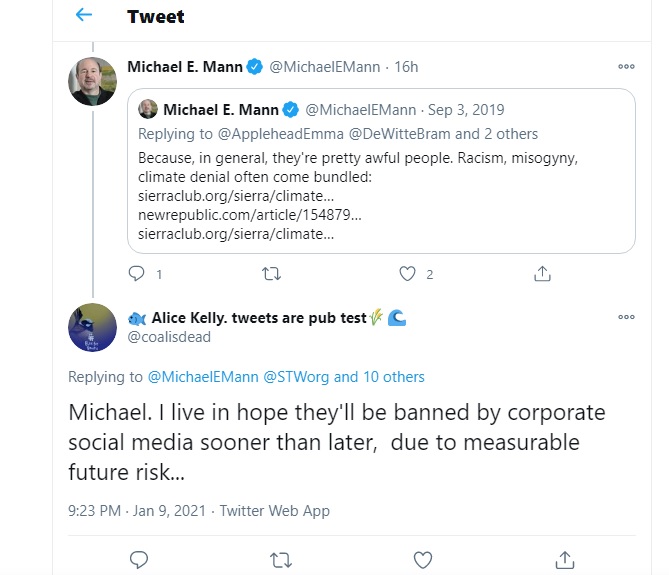Retweet Alice Kelly's tweet
Screen dimensions: 669x575
tap(282, 558)
